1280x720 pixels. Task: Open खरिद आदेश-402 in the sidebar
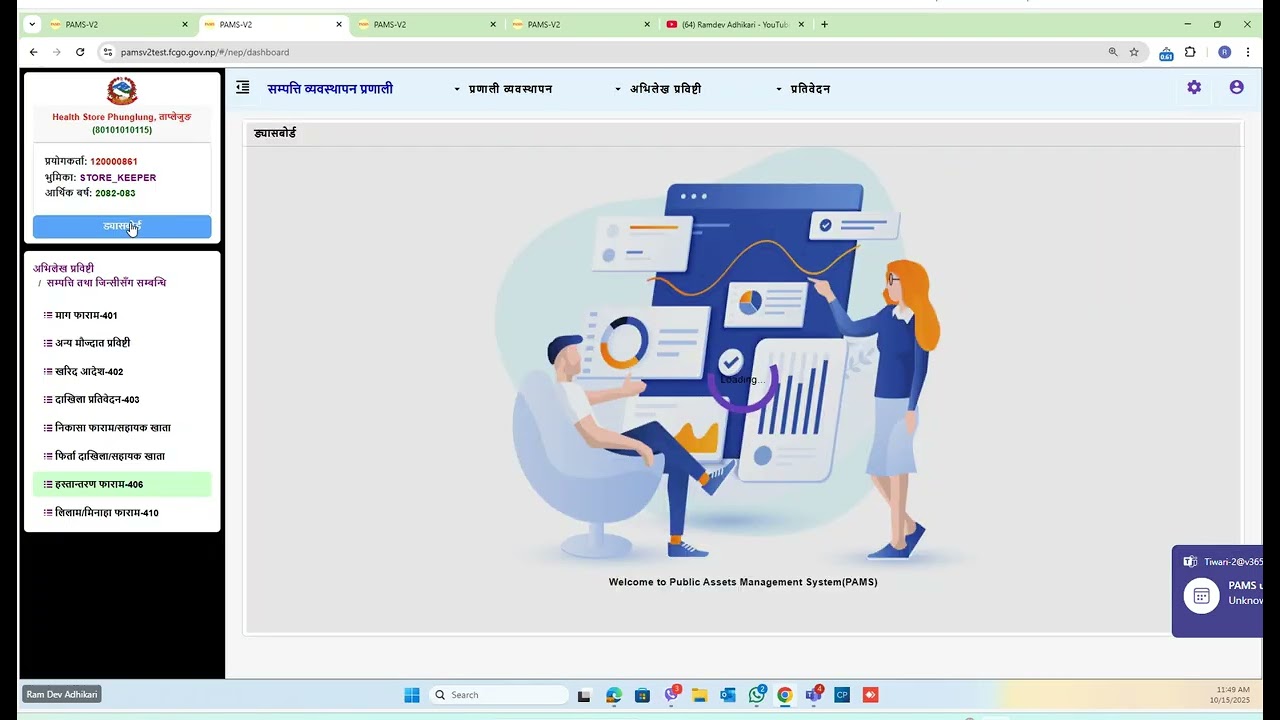pyautogui.click(x=122, y=371)
